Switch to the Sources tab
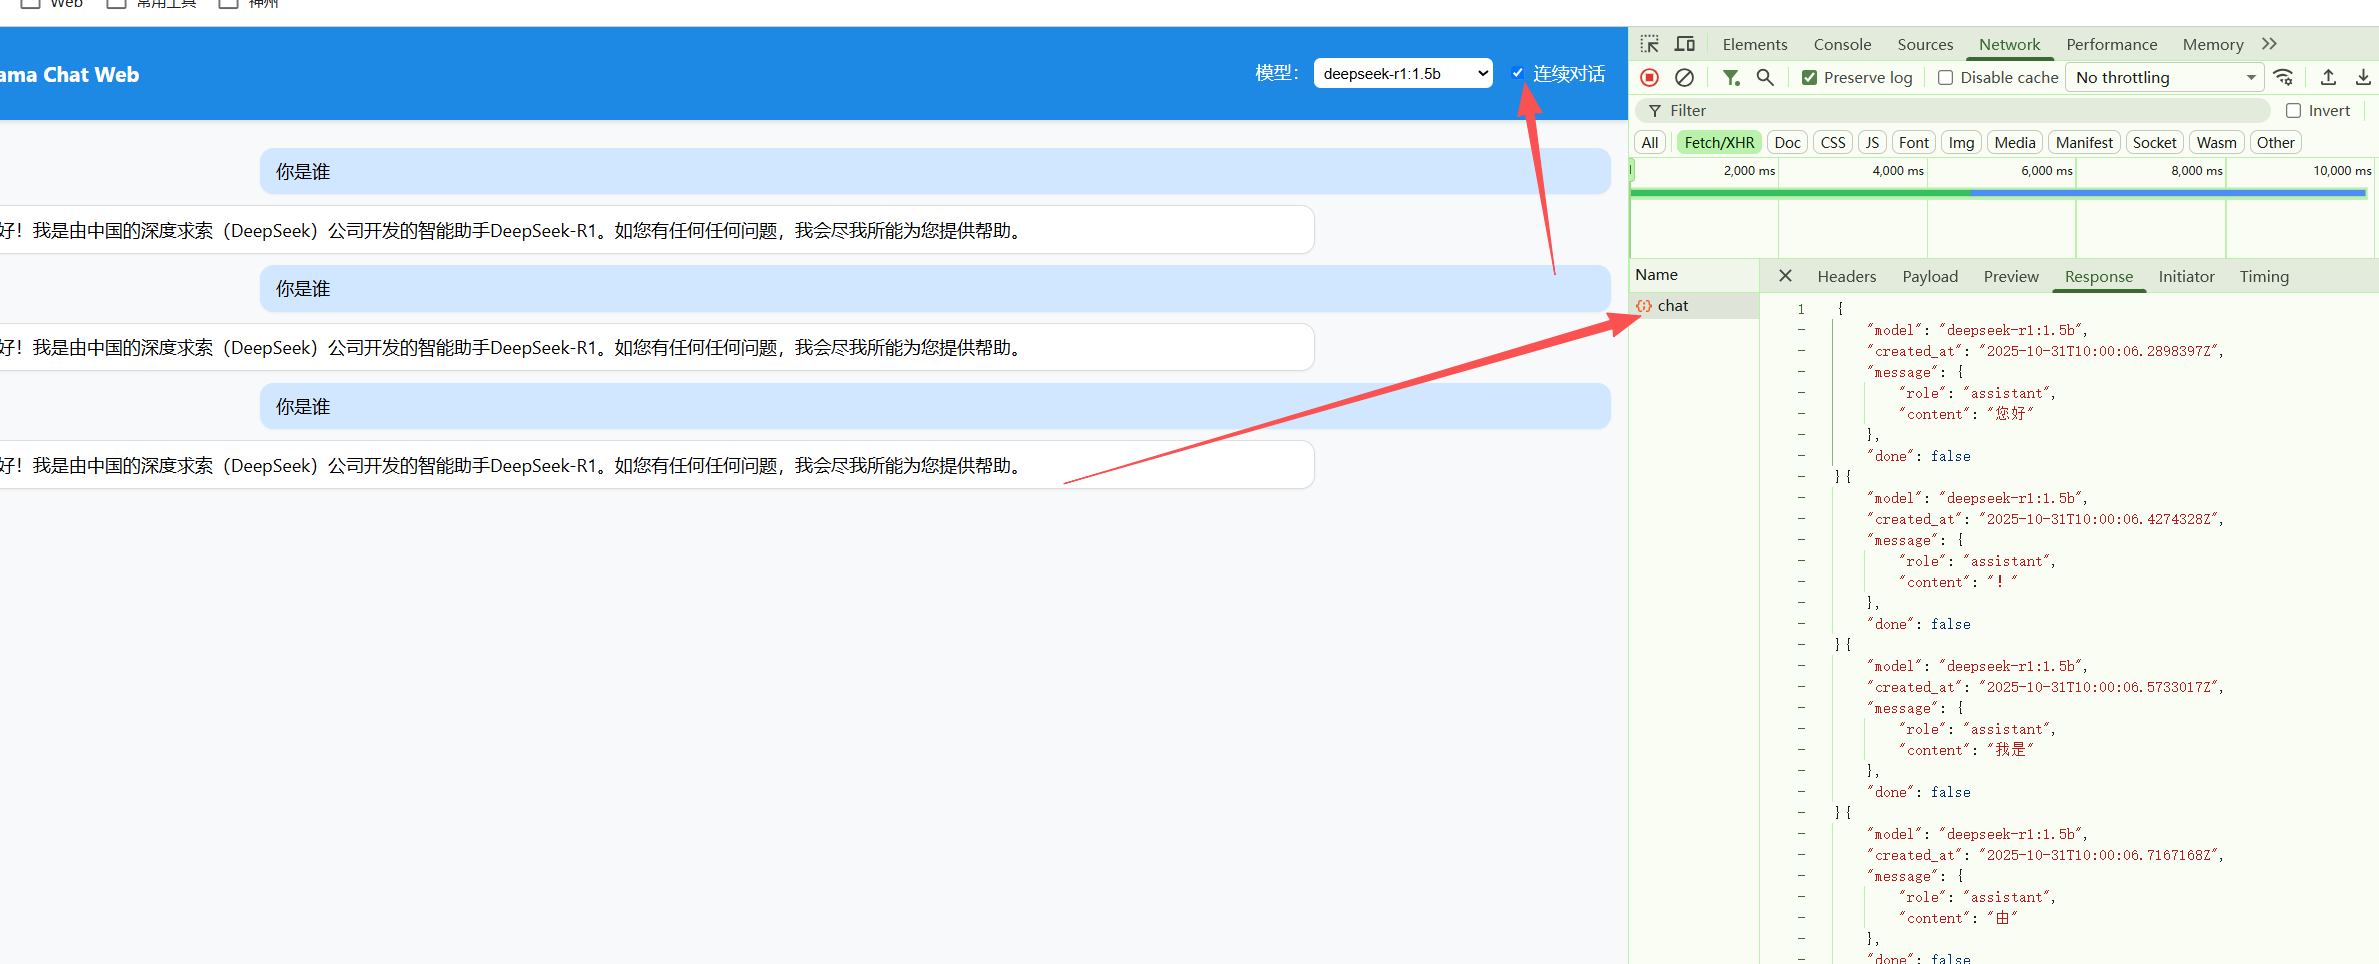Image resolution: width=2379 pixels, height=964 pixels. pos(1925,45)
